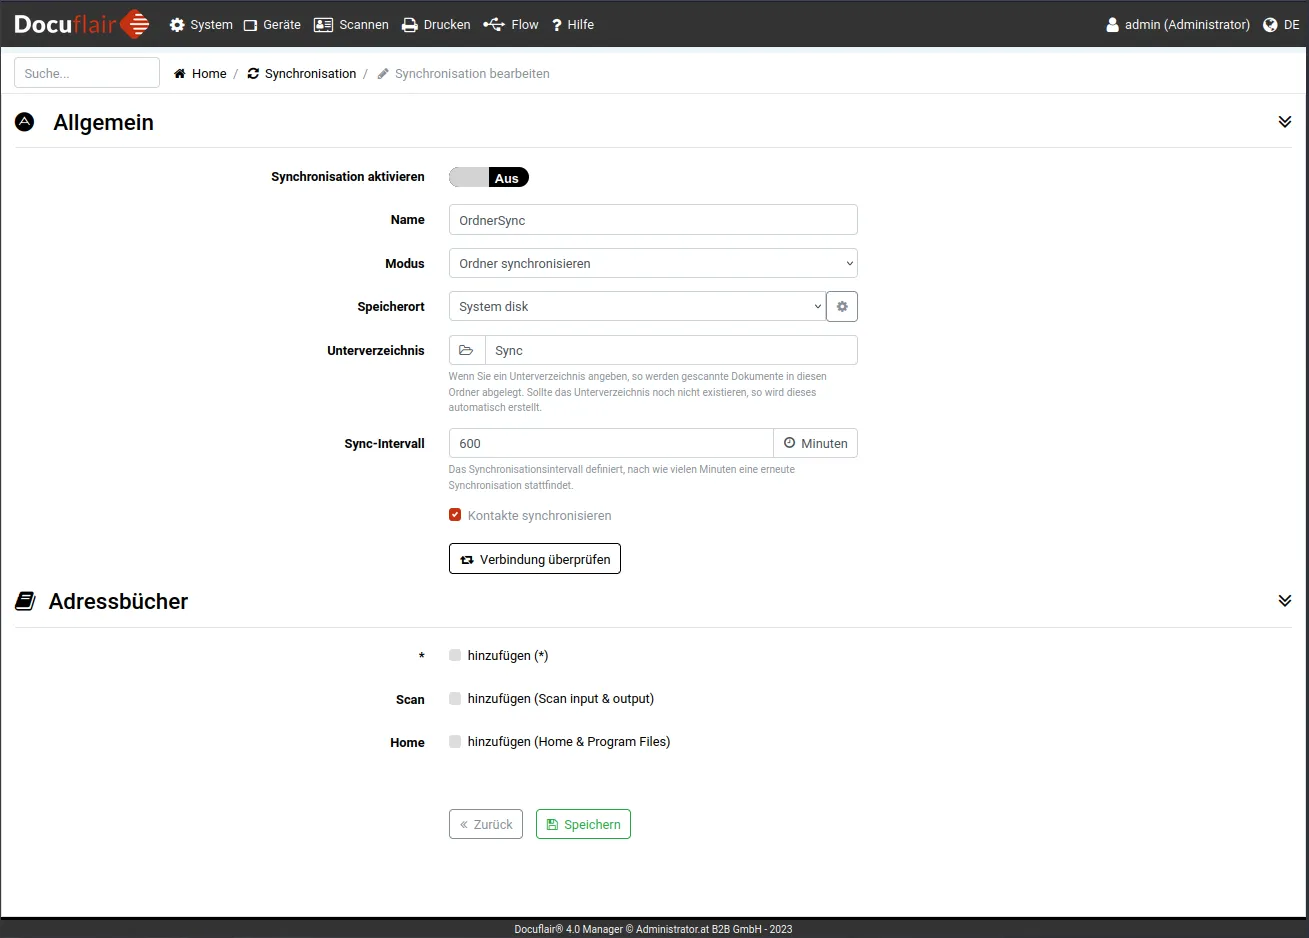The height and width of the screenshot is (938, 1309).
Task: Toggle the Synchronisation aktivieren switch
Action: 488,178
